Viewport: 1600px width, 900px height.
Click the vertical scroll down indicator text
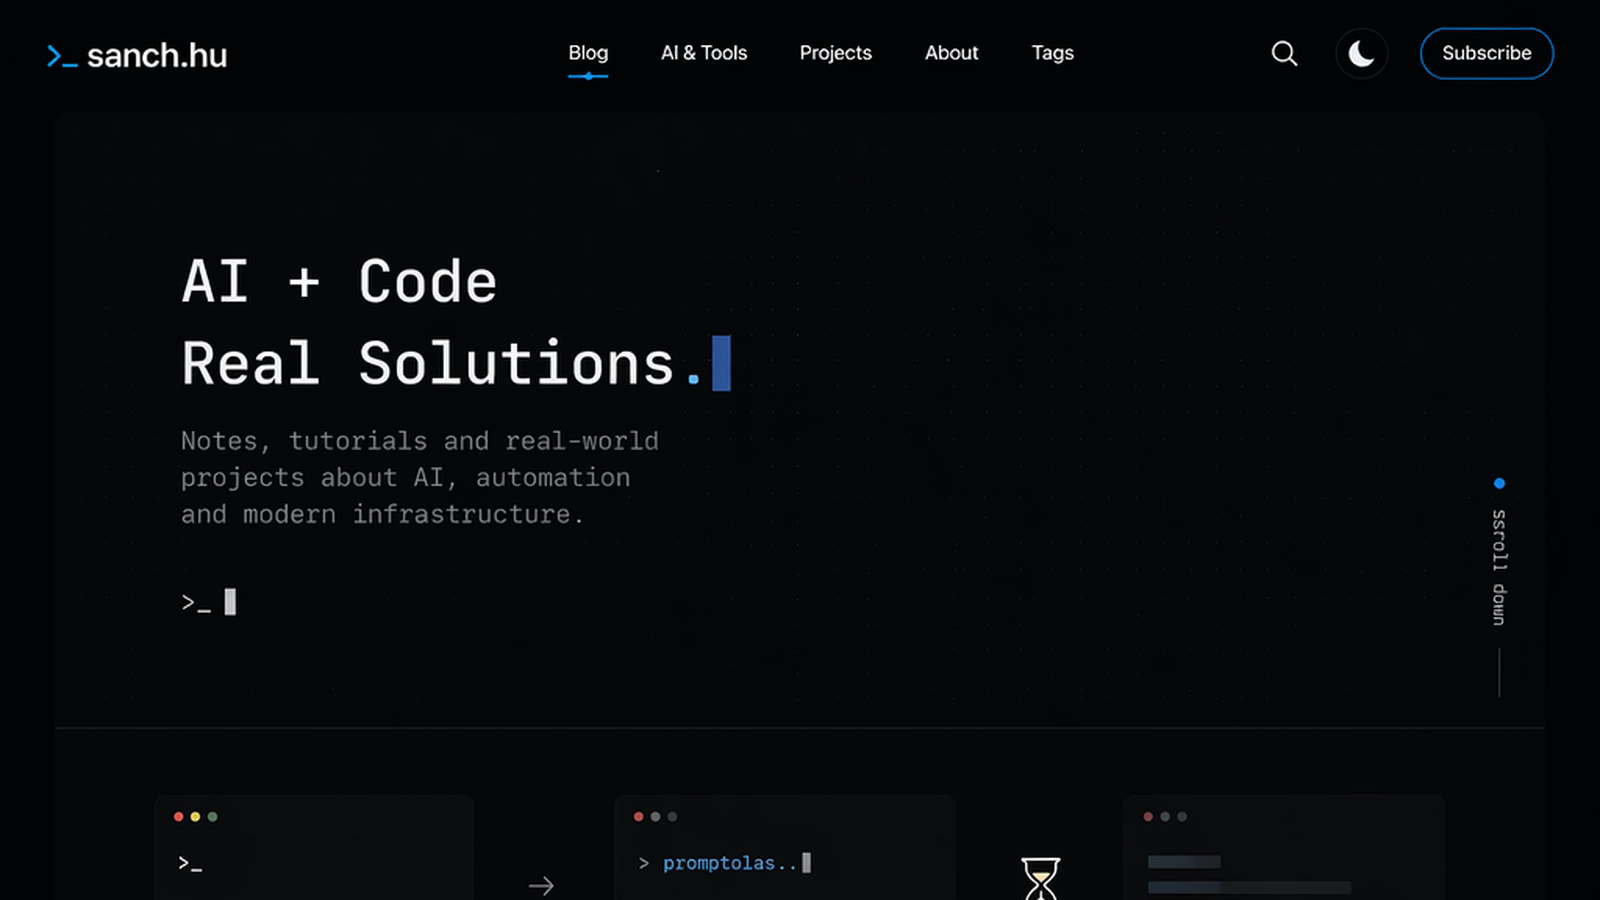[1498, 567]
